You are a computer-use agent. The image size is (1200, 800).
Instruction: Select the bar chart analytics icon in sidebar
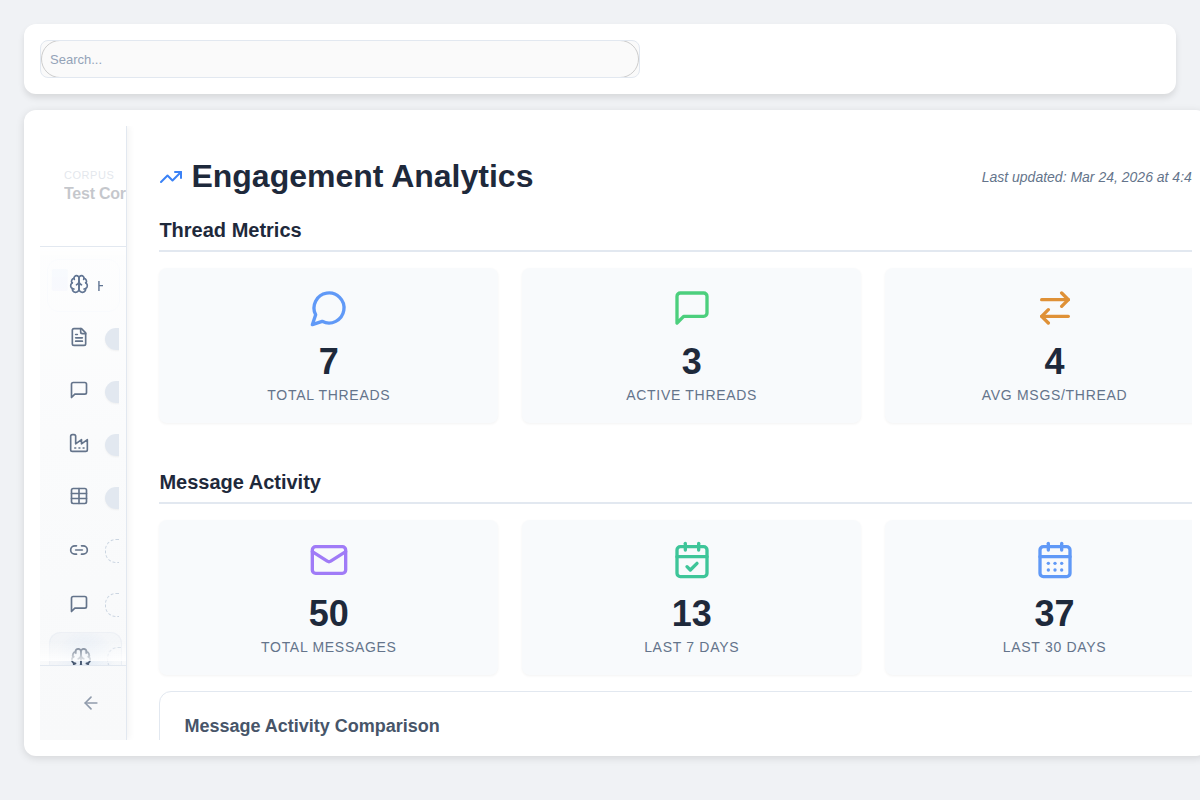click(79, 443)
